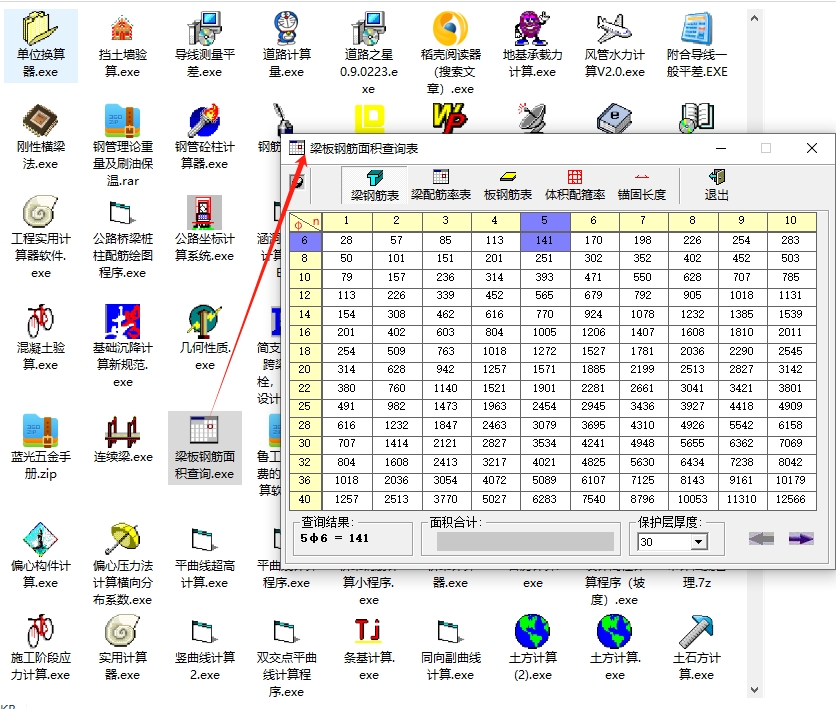This screenshot has width=836, height=709.
Task: Click row header 25 in the table
Action: coord(305,407)
